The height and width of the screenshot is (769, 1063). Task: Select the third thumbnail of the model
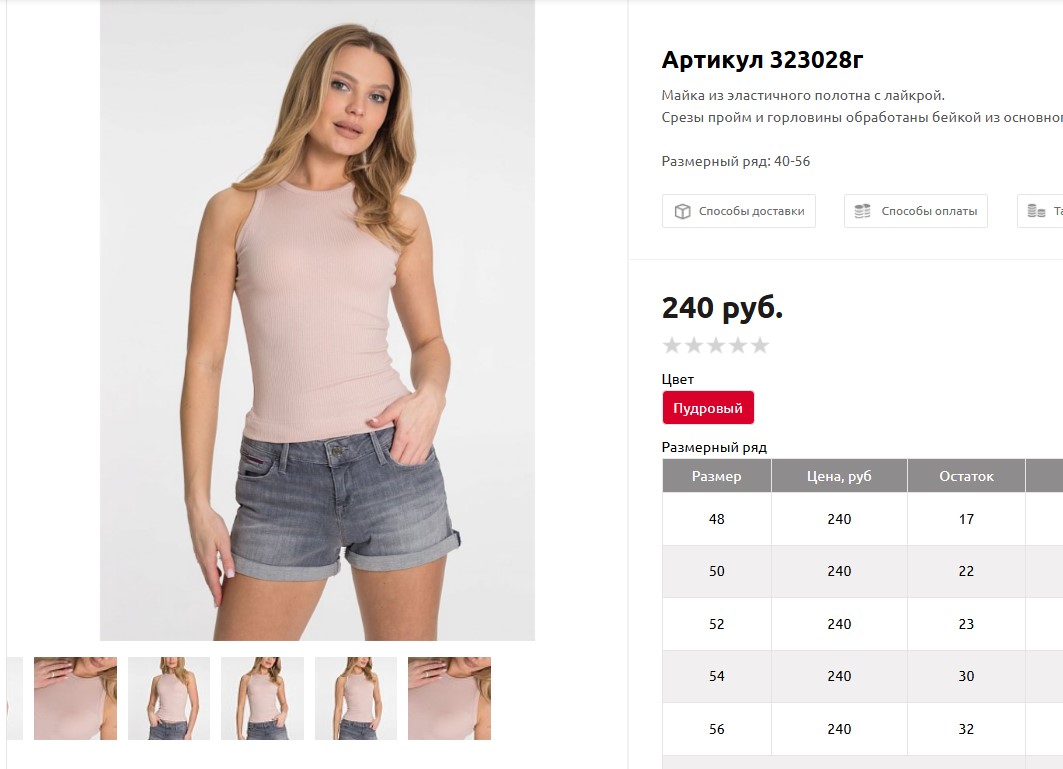262,698
